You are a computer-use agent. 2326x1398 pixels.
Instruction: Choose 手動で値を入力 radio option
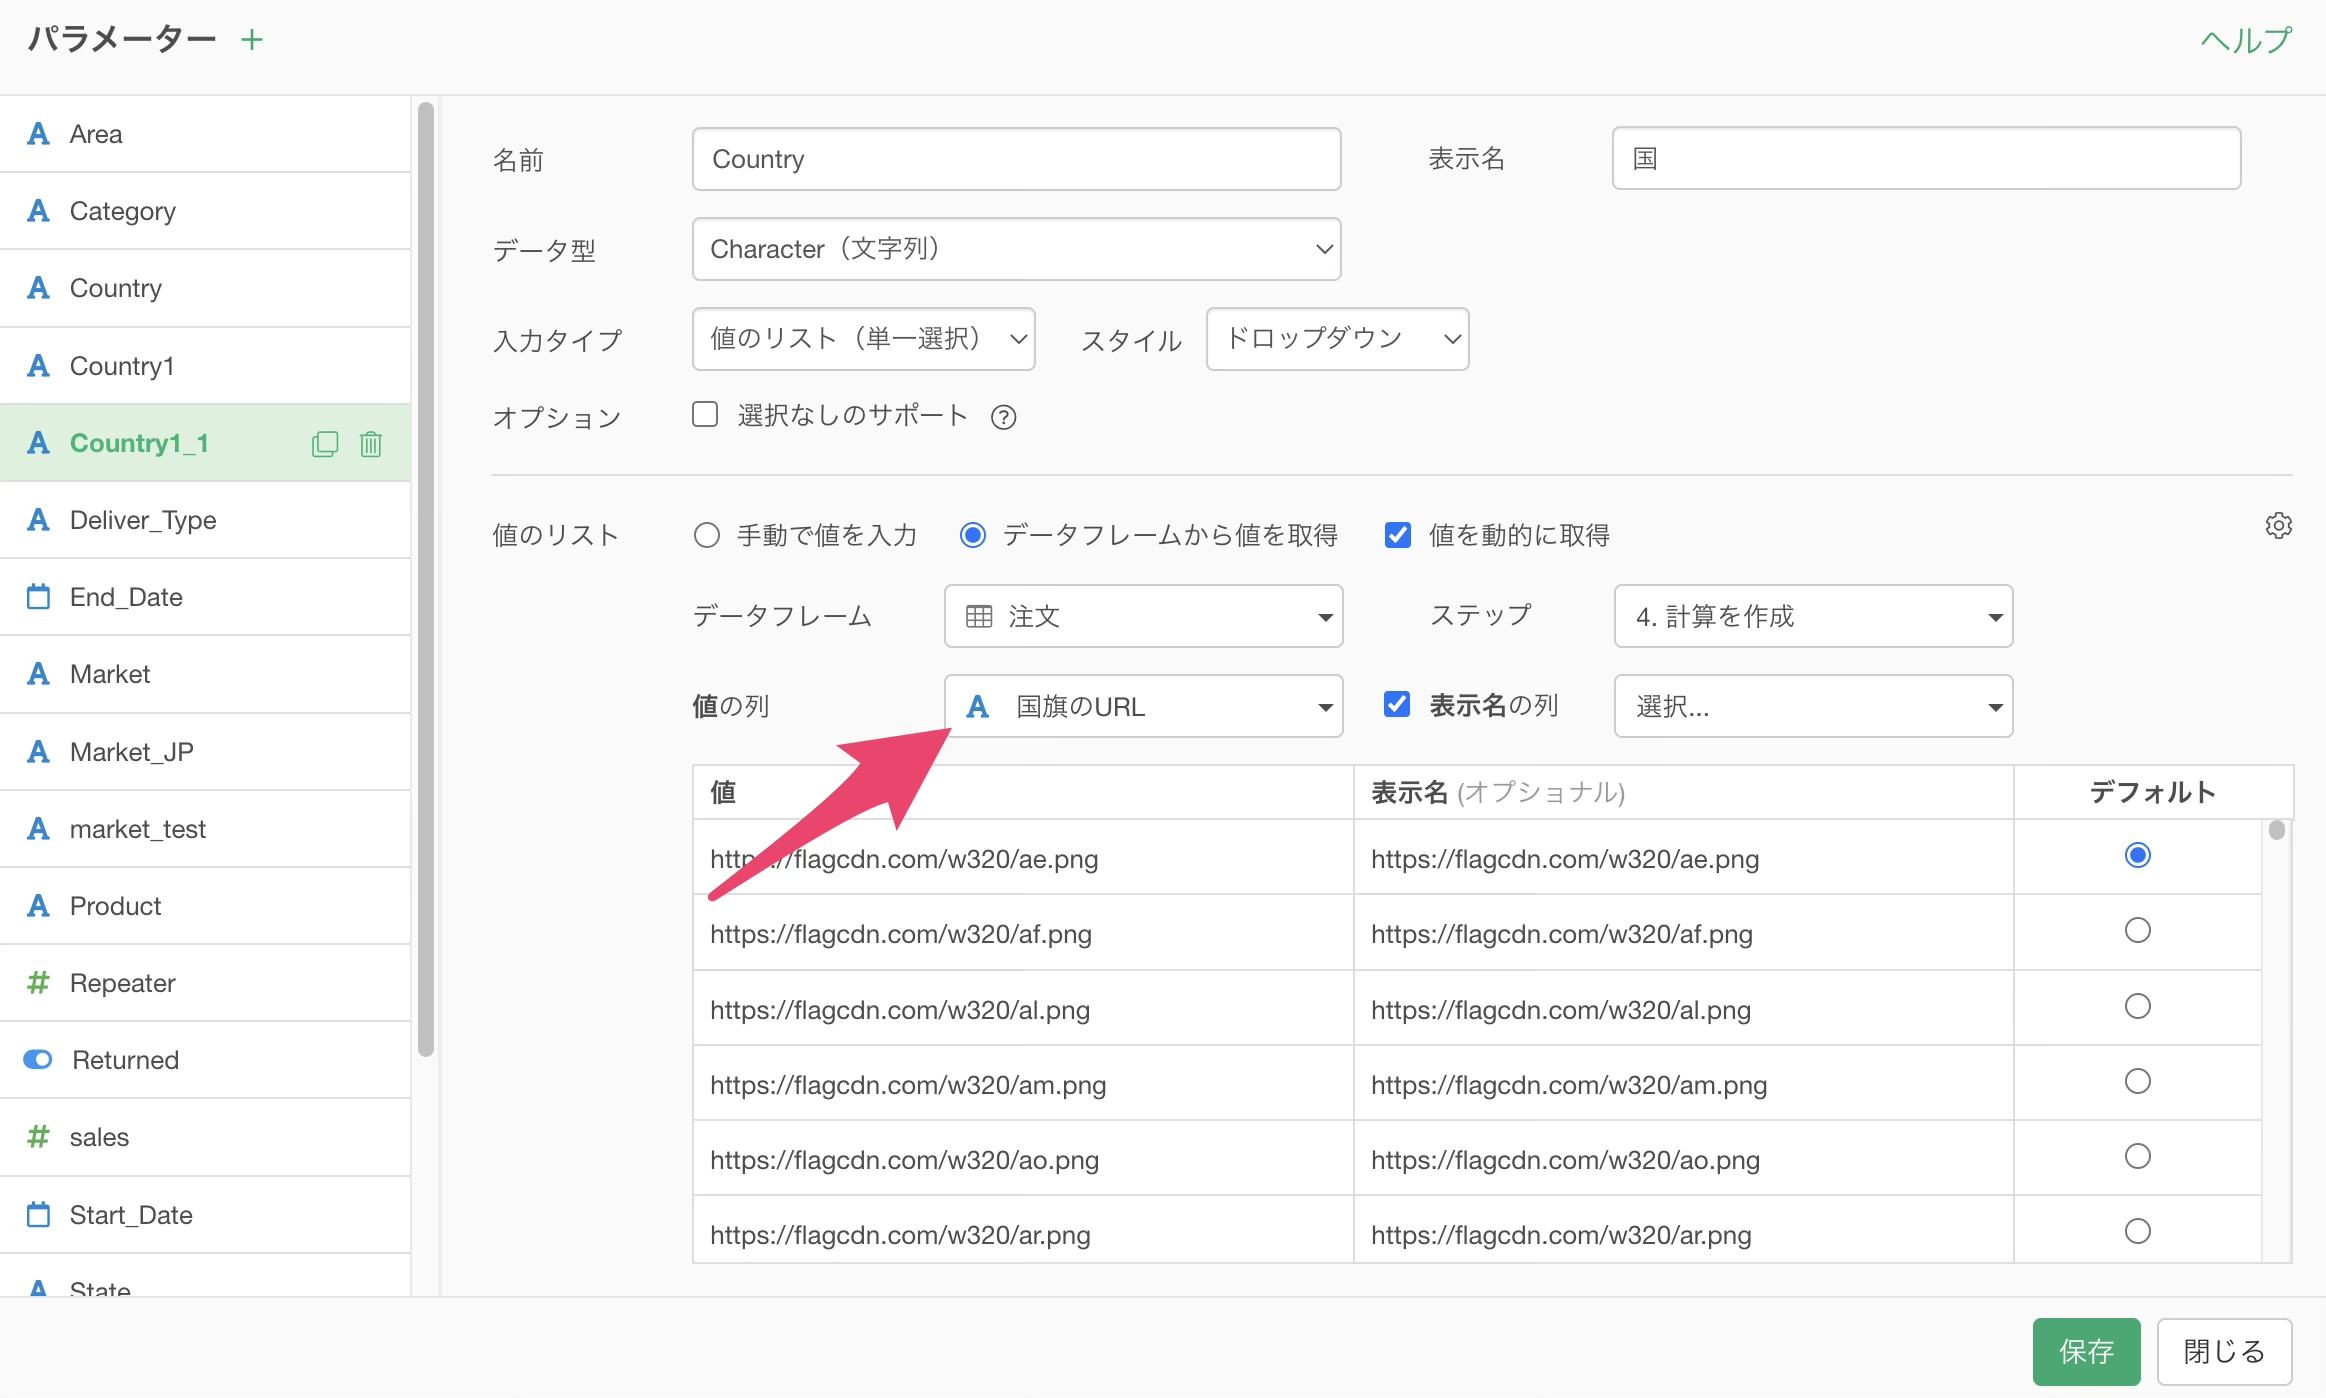click(707, 536)
